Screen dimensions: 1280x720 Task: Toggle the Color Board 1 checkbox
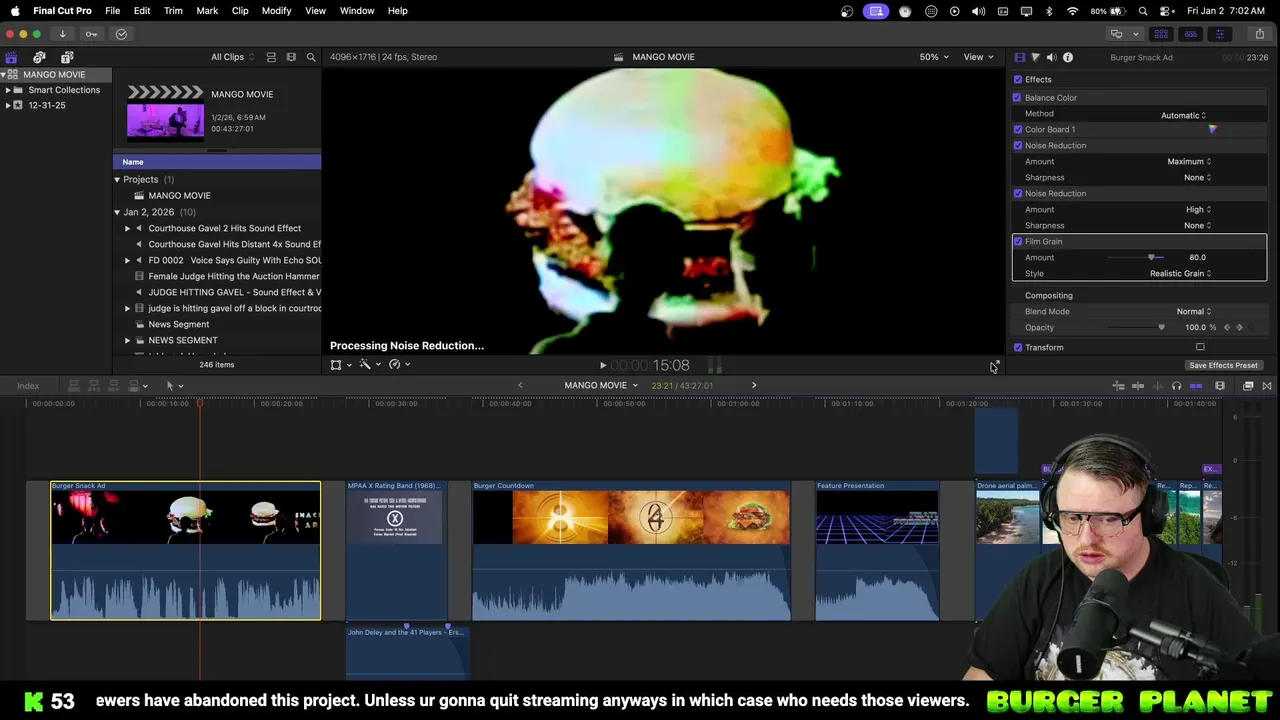click(x=1018, y=129)
